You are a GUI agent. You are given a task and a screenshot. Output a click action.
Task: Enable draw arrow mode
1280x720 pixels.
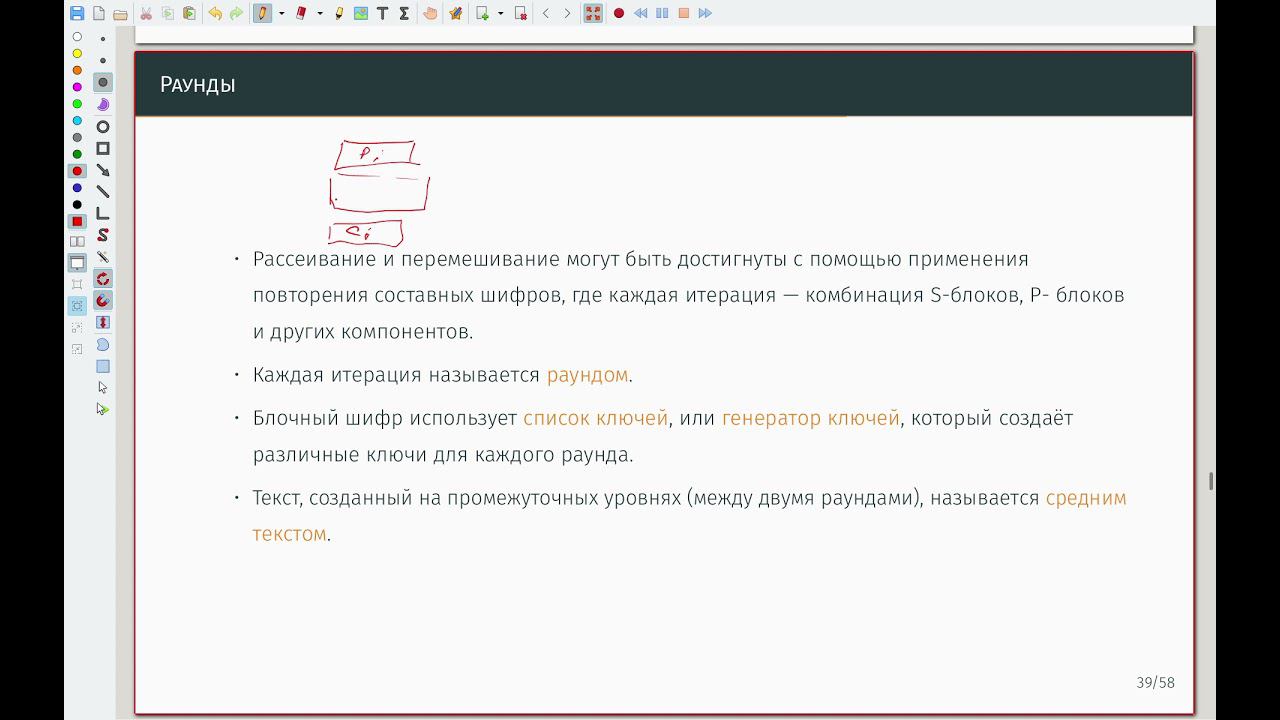pyautogui.click(x=103, y=170)
